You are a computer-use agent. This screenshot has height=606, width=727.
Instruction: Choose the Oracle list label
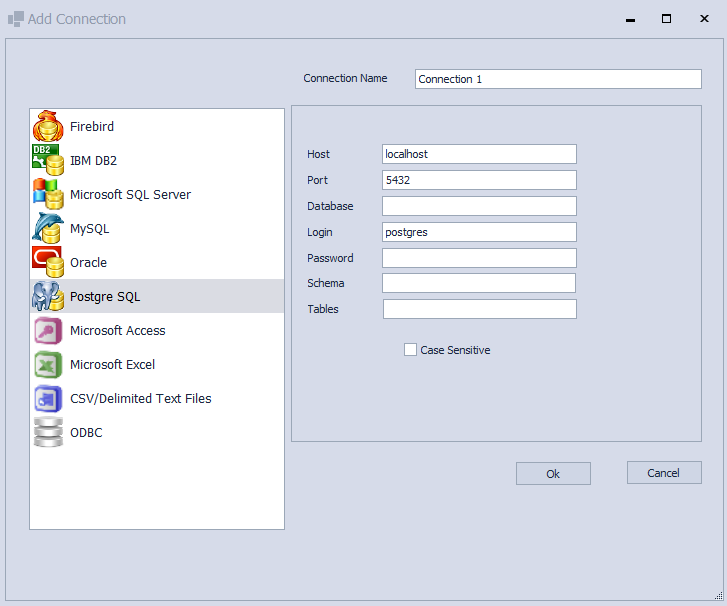pyautogui.click(x=88, y=262)
